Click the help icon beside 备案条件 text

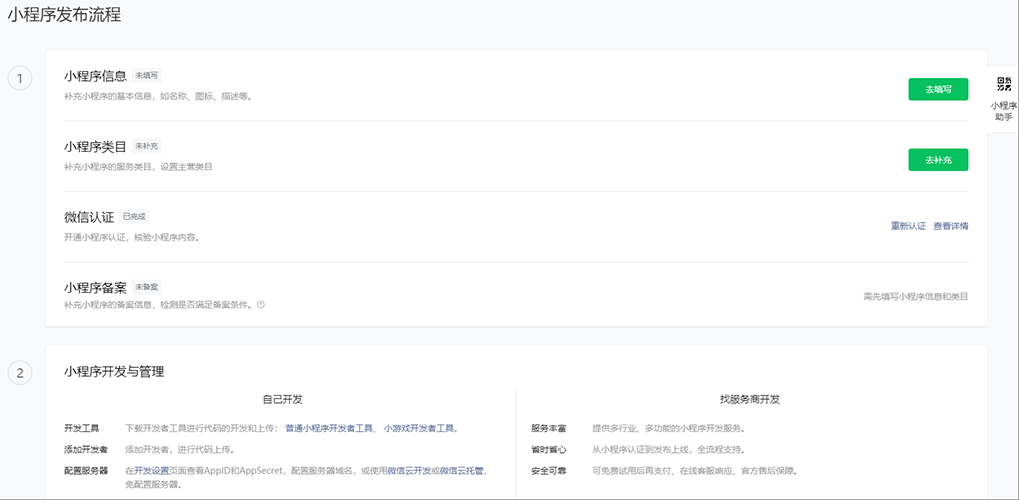click(x=261, y=304)
